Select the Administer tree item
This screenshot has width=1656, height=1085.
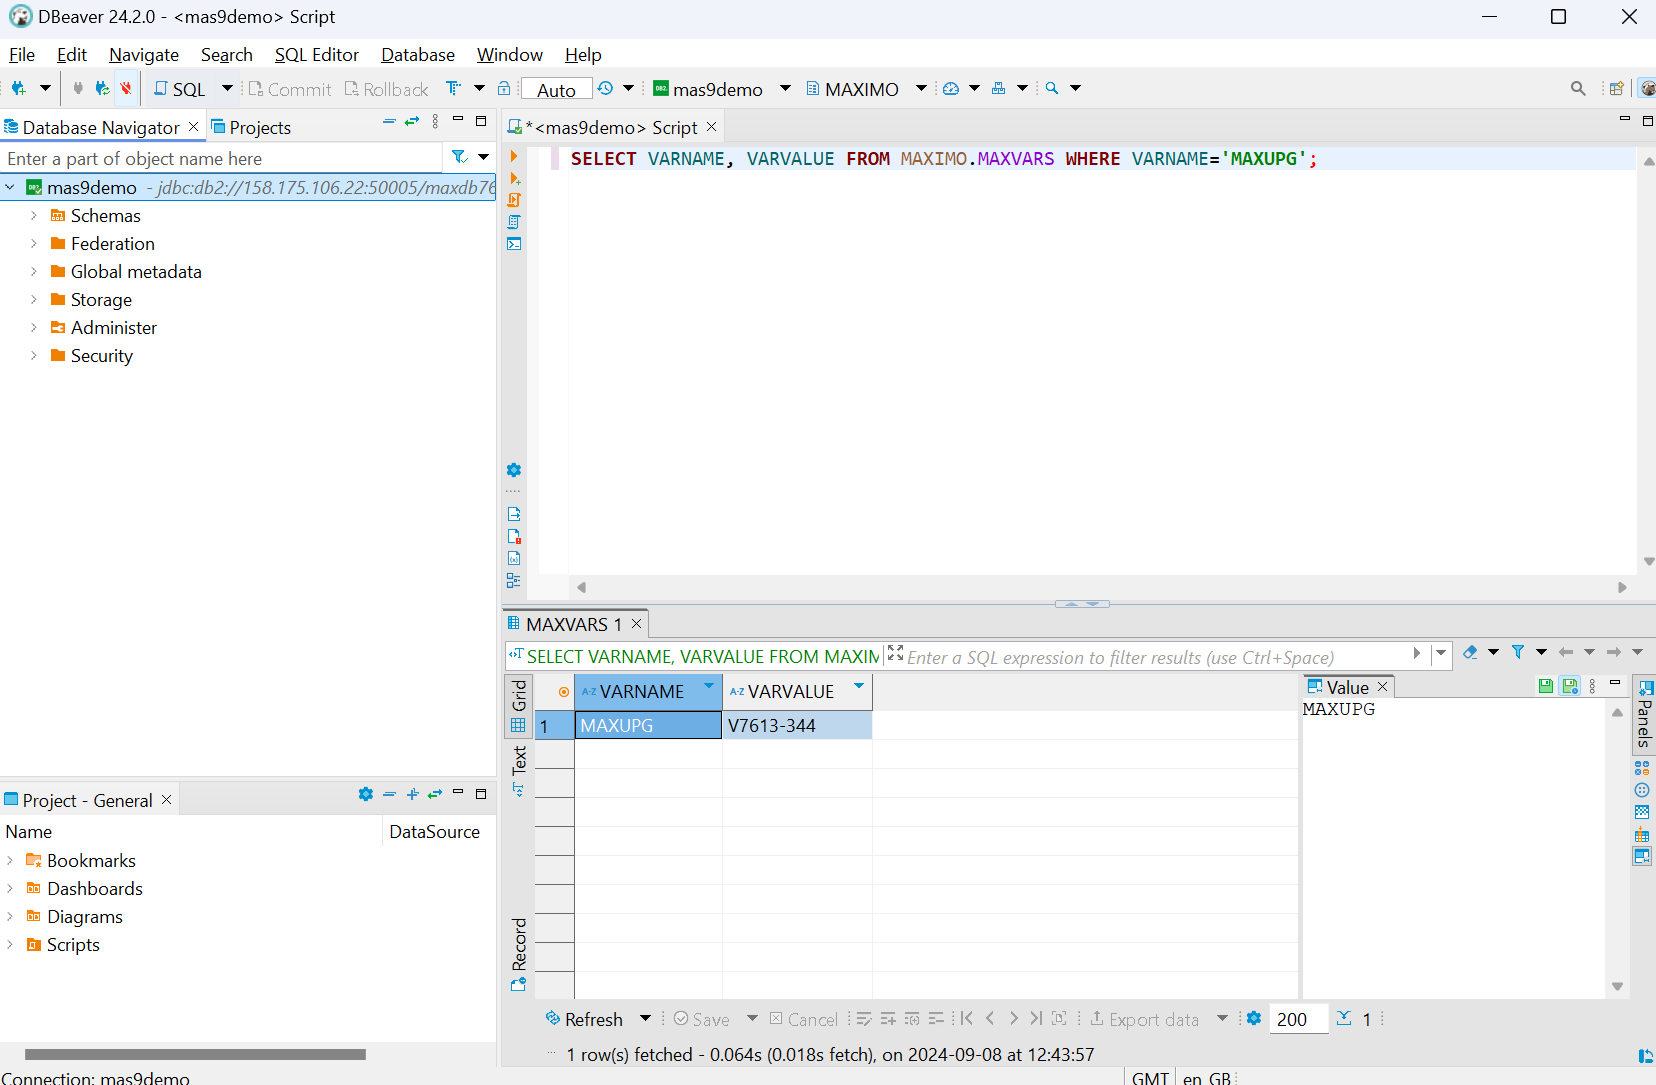pyautogui.click(x=113, y=327)
